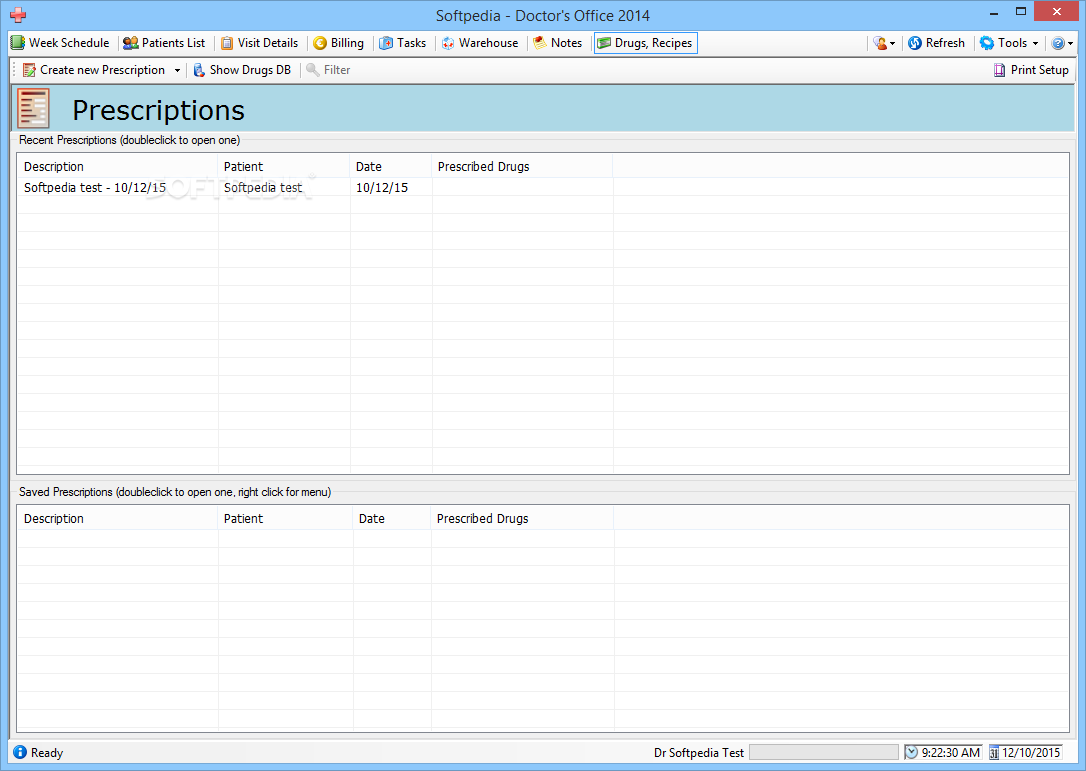
Task: Click the application red cross icon
Action: [x=18, y=15]
